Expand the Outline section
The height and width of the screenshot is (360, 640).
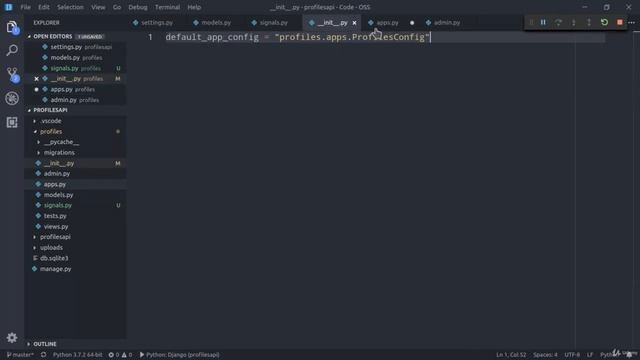pyautogui.click(x=45, y=344)
